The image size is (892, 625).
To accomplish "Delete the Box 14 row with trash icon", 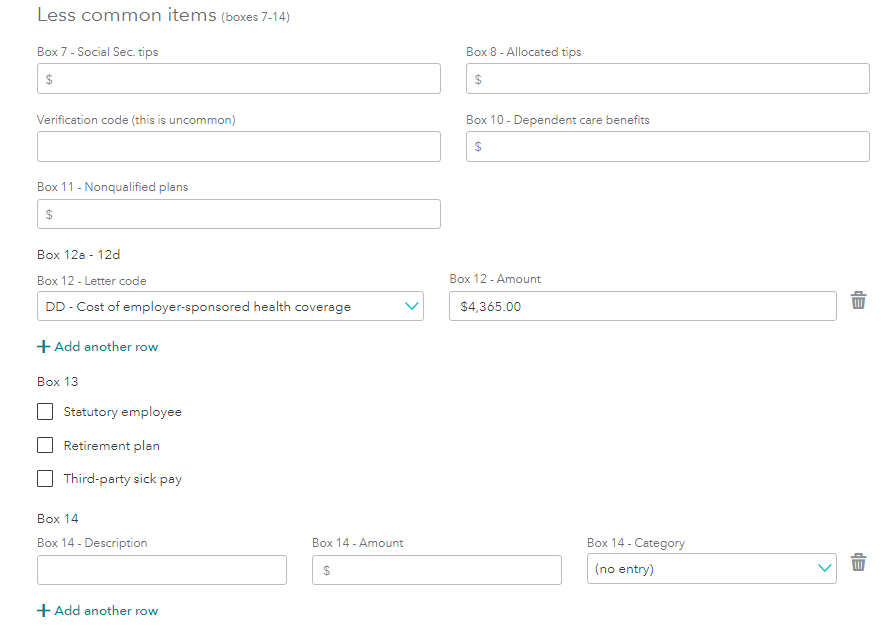I will 858,563.
